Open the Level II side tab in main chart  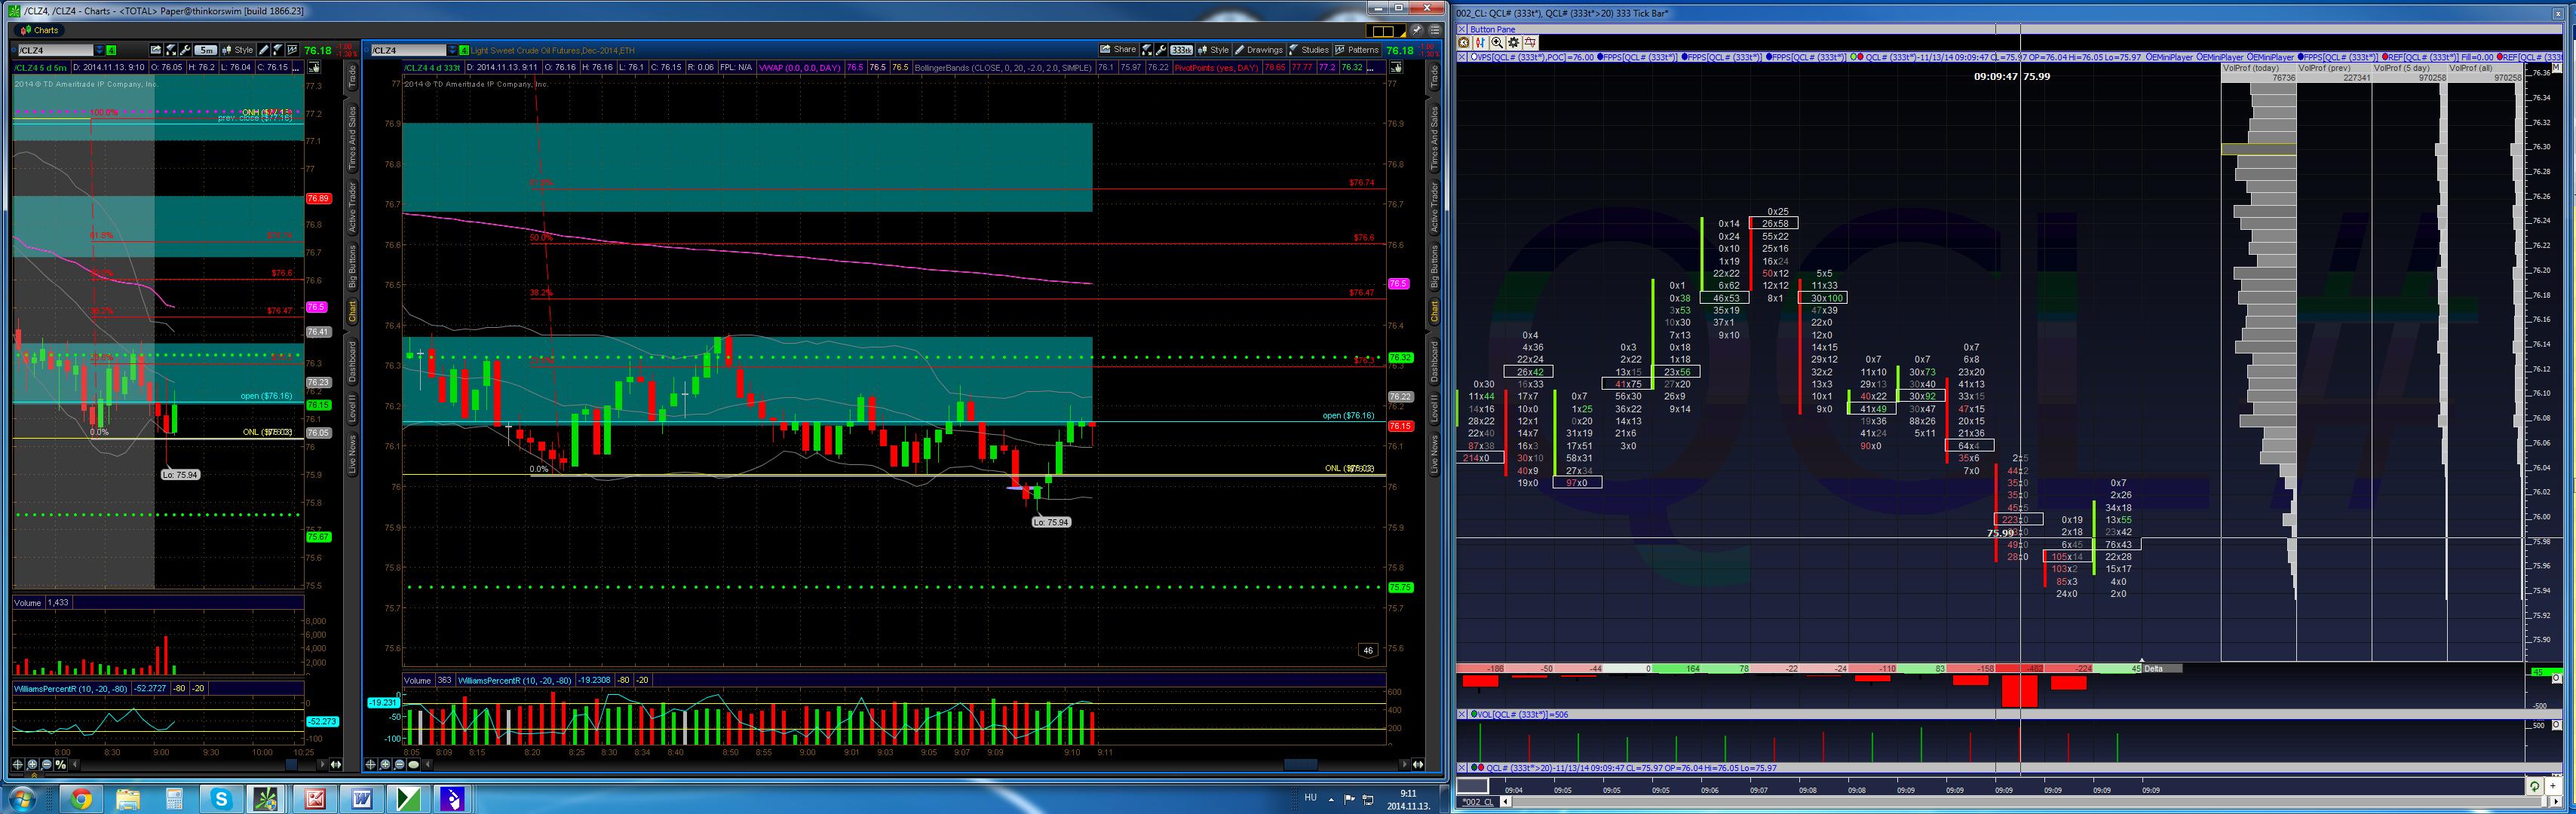click(x=1434, y=408)
